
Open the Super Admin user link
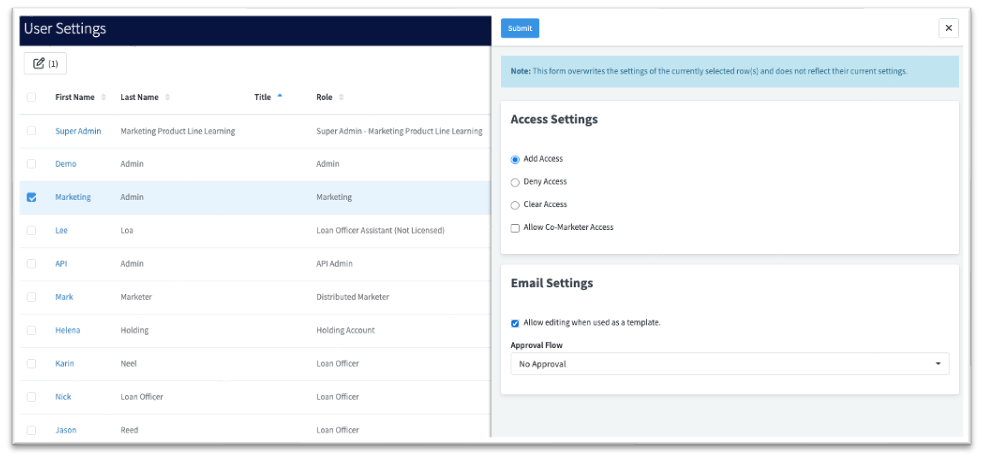(x=78, y=131)
